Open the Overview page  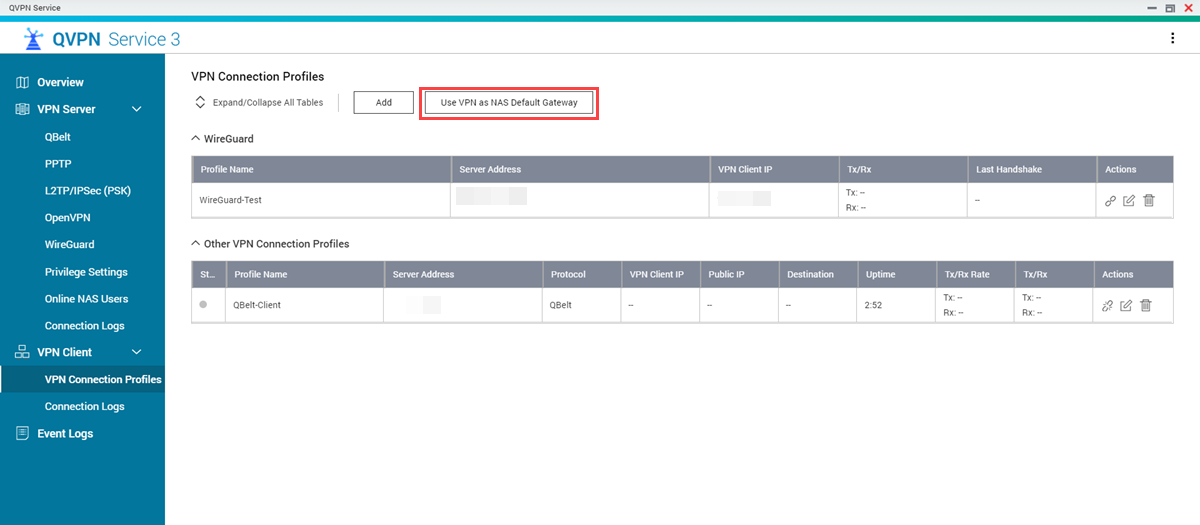pos(60,82)
